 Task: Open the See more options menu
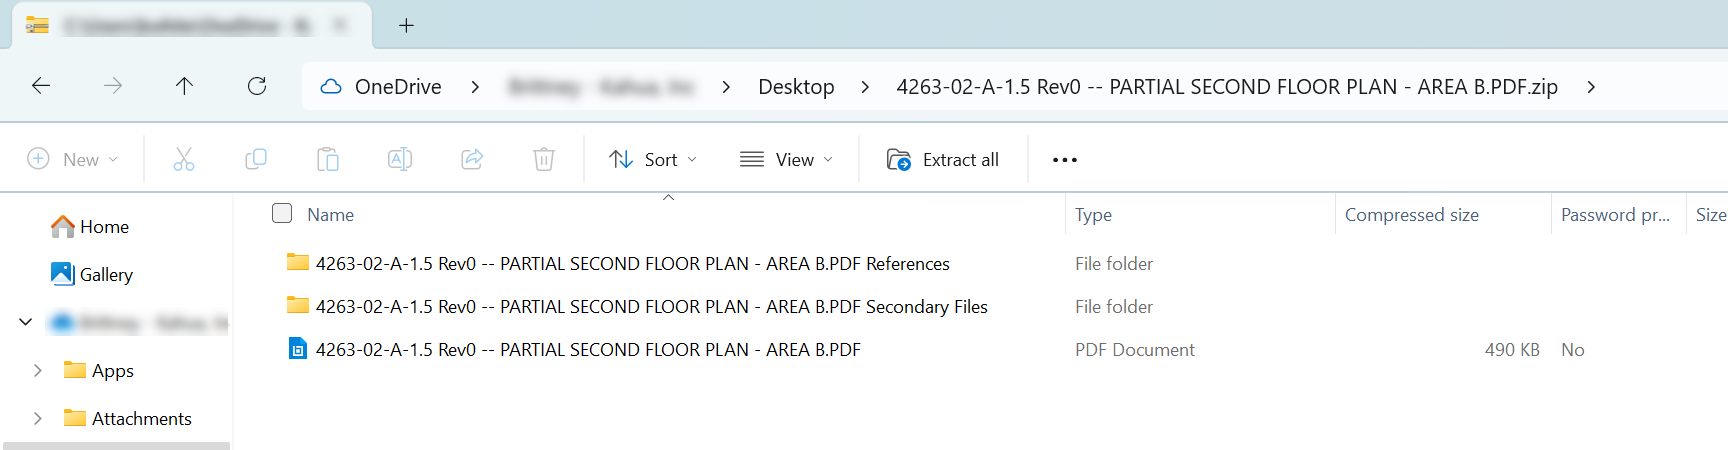pyautogui.click(x=1065, y=159)
